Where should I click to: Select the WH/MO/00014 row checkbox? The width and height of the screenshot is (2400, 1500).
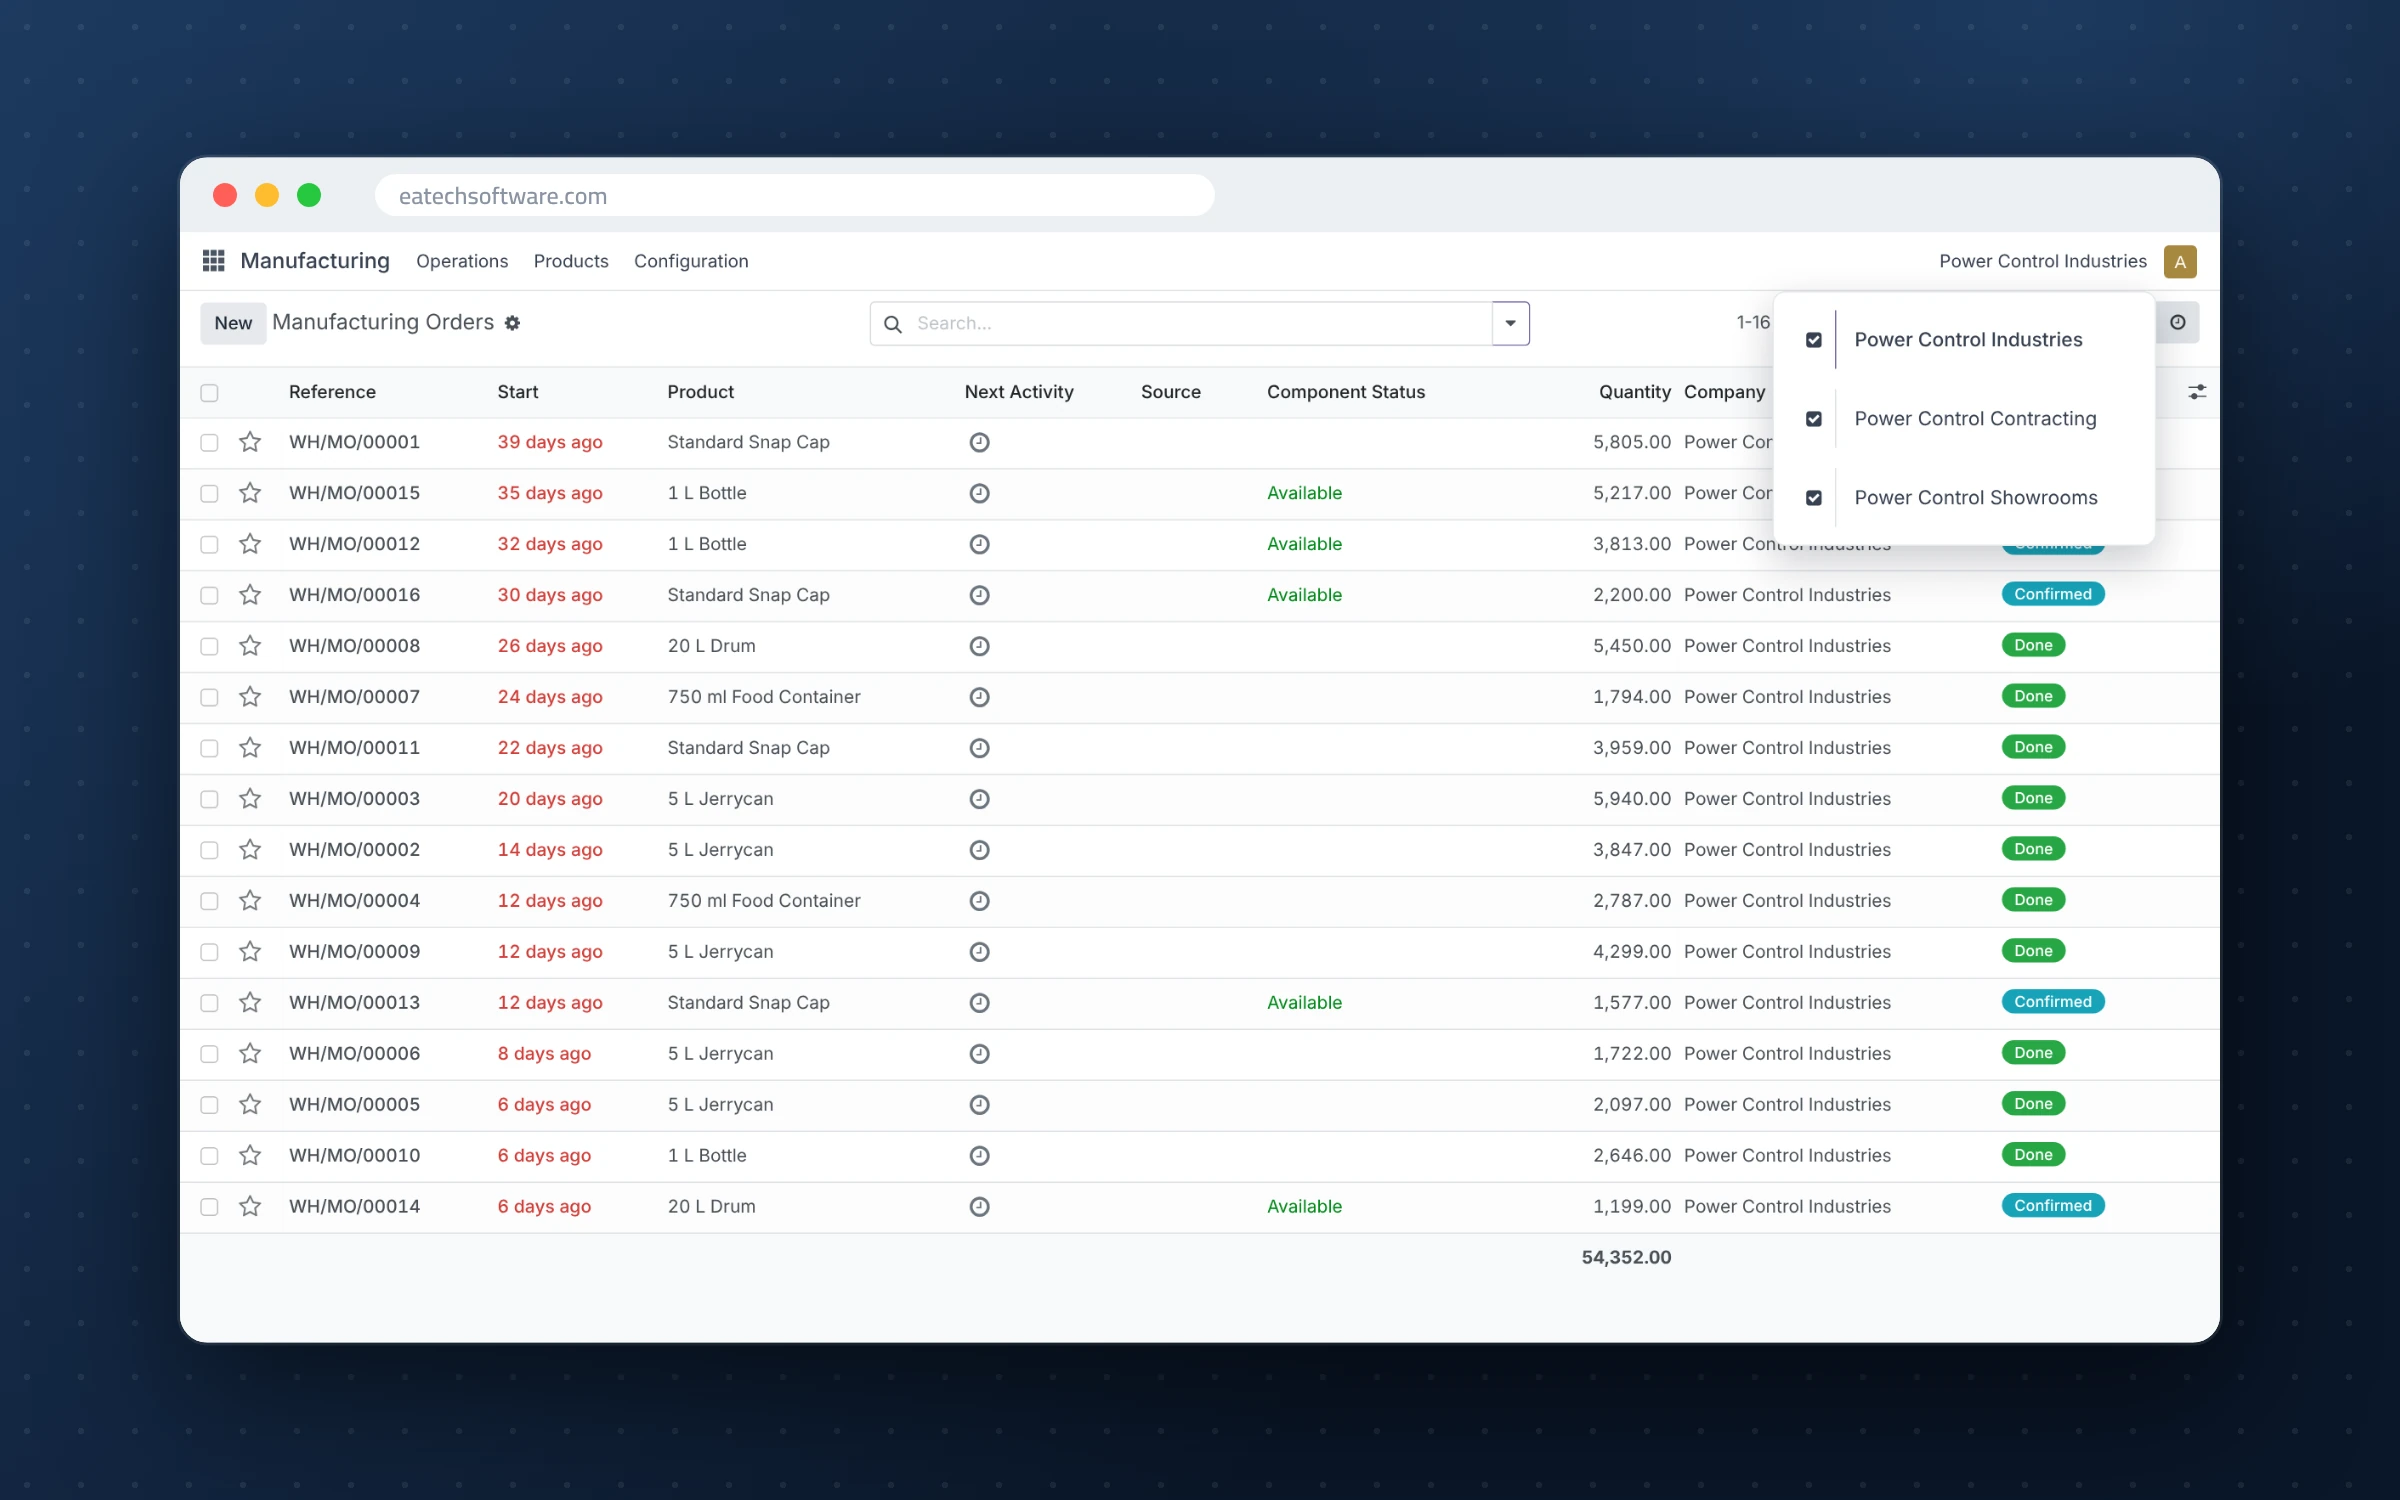(209, 1208)
